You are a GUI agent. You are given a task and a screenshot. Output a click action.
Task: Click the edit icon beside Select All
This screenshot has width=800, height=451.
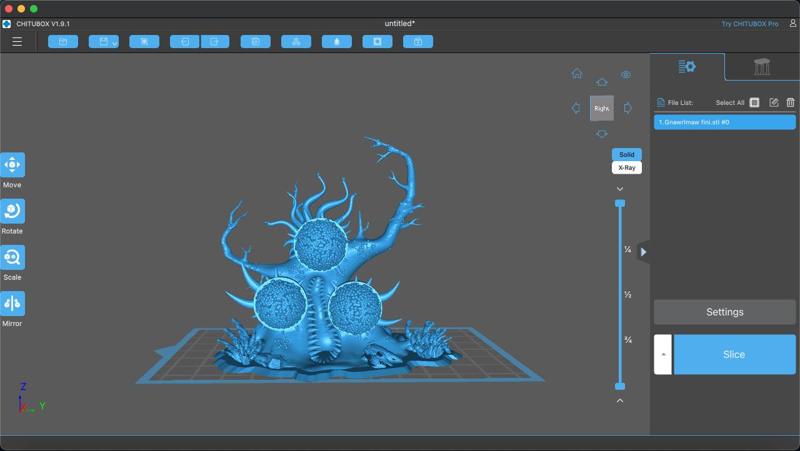coord(773,102)
